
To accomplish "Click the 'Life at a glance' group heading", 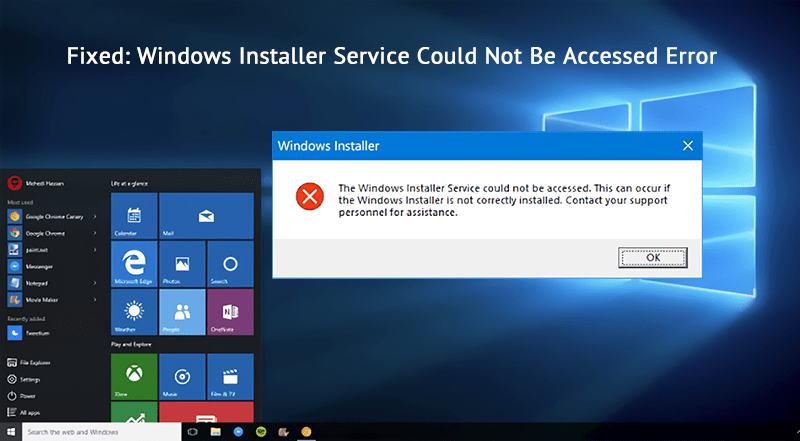I will (130, 183).
